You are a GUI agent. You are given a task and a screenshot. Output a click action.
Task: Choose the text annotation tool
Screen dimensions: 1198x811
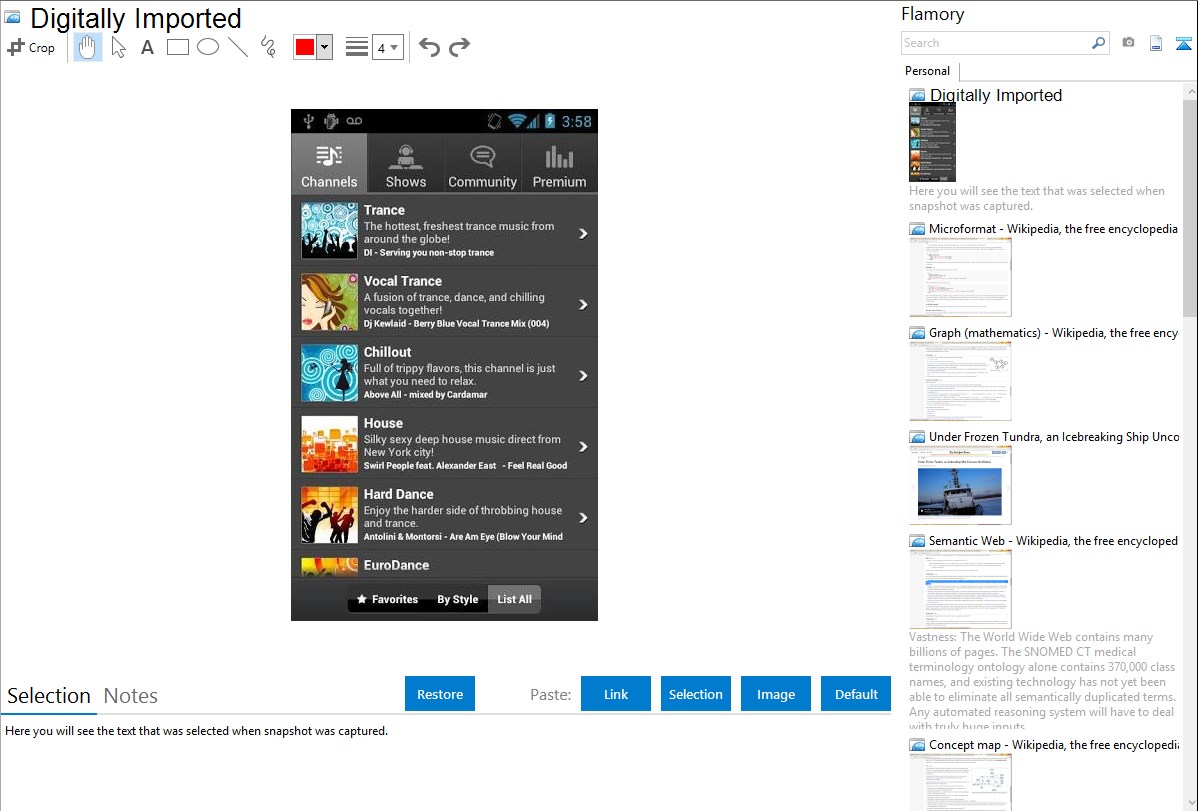[147, 47]
